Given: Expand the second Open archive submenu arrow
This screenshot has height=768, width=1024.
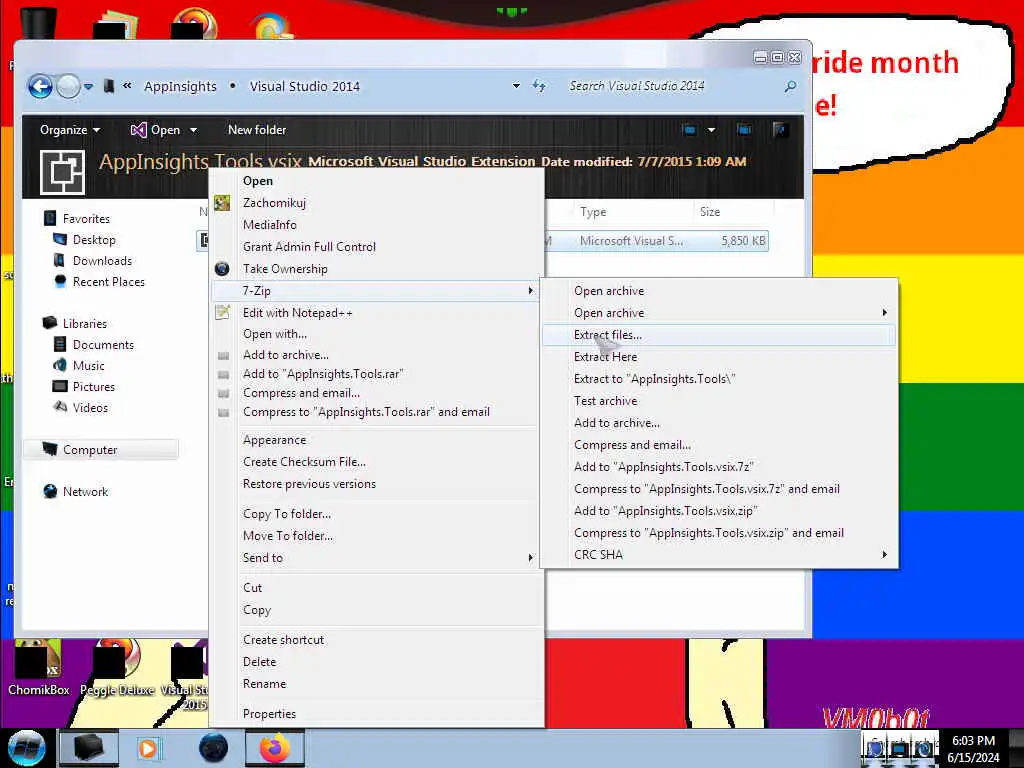Looking at the screenshot, I should pos(884,313).
